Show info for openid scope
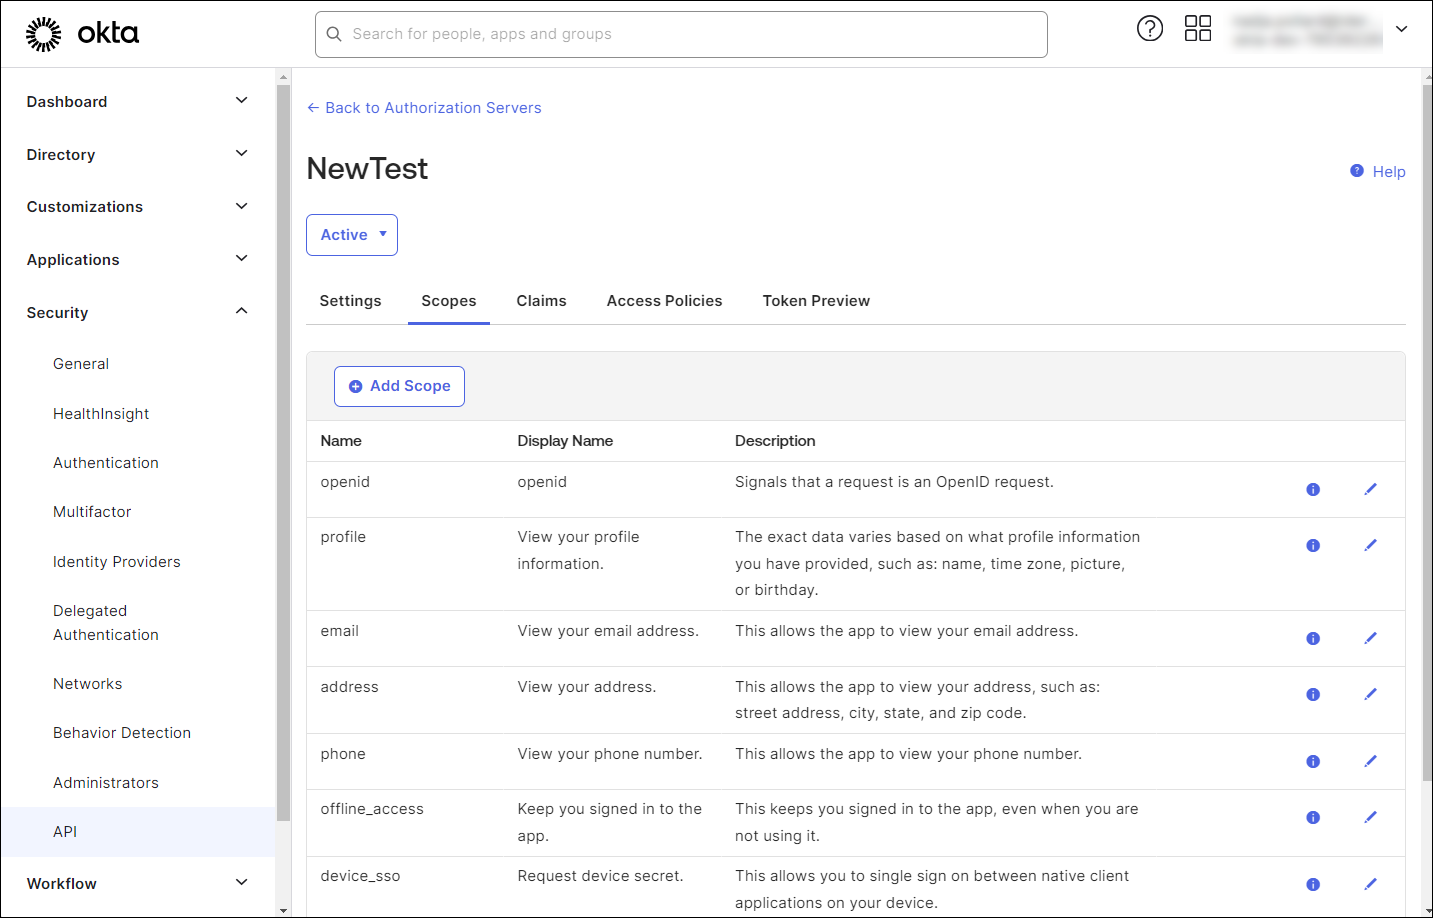Image resolution: width=1433 pixels, height=918 pixels. pyautogui.click(x=1313, y=489)
